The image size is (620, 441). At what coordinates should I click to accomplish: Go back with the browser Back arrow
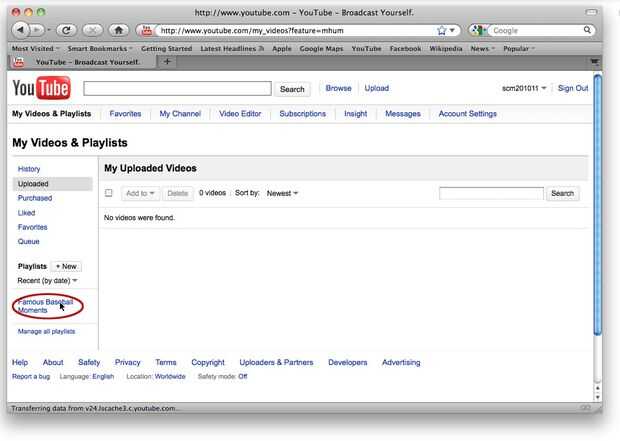21,30
